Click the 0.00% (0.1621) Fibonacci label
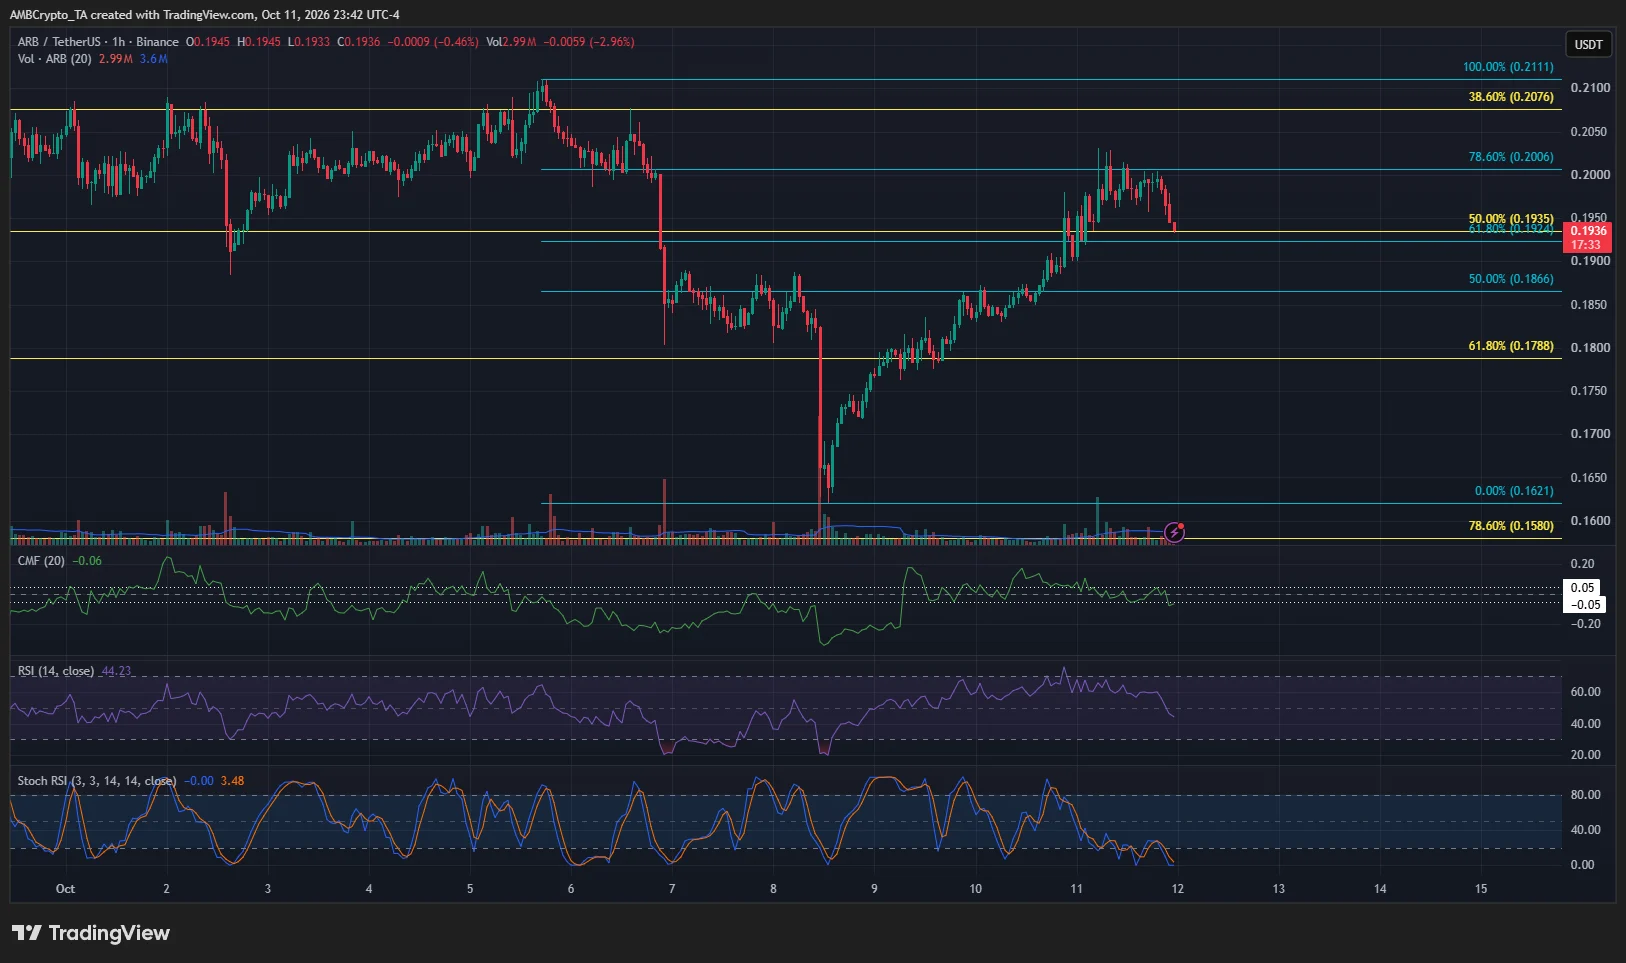Image resolution: width=1626 pixels, height=963 pixels. (x=1514, y=491)
